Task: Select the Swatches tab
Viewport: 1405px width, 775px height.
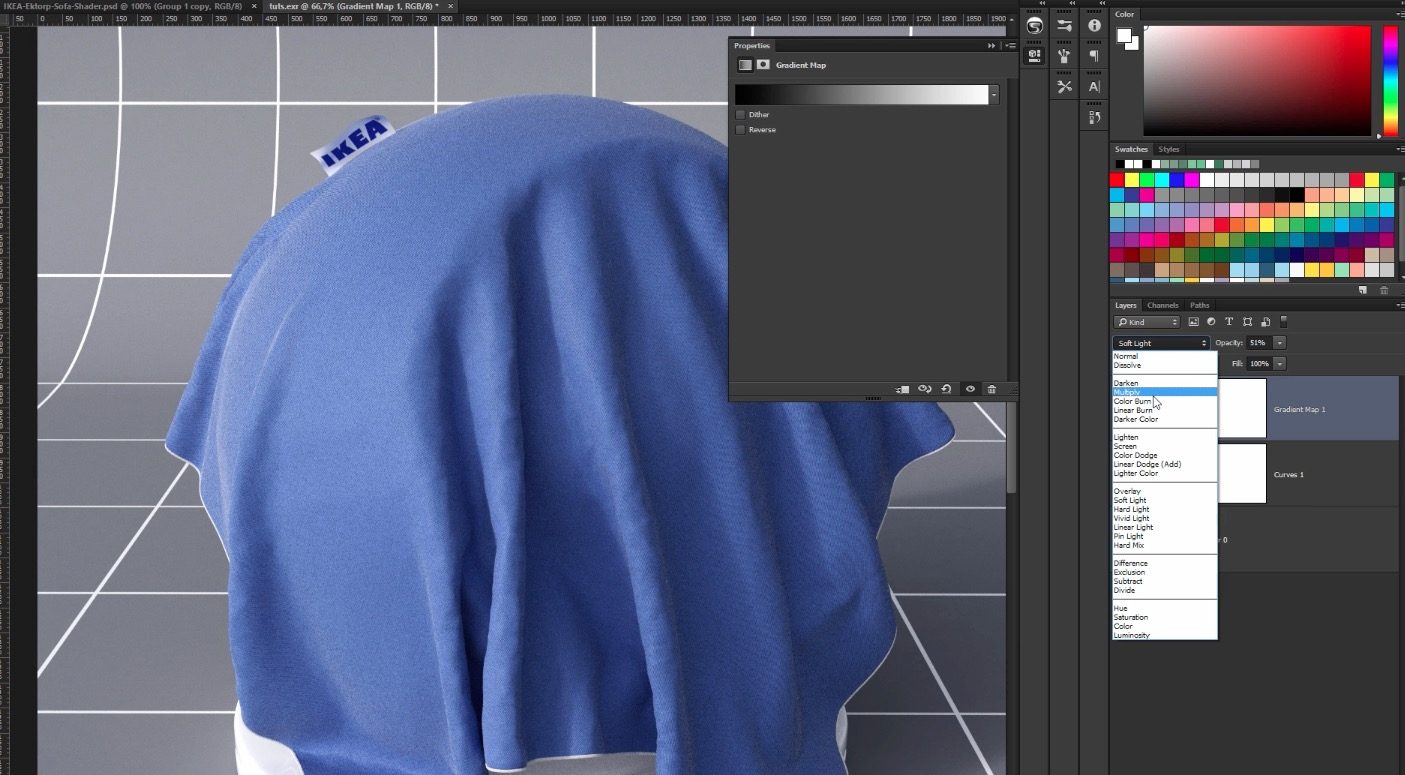Action: 1132,149
